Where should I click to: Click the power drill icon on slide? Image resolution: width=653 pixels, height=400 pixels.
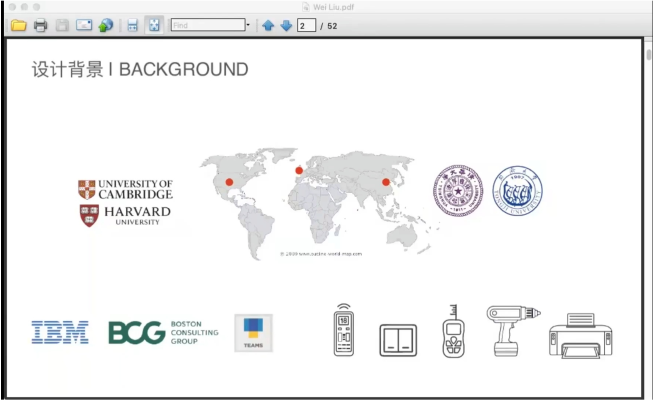(512, 330)
